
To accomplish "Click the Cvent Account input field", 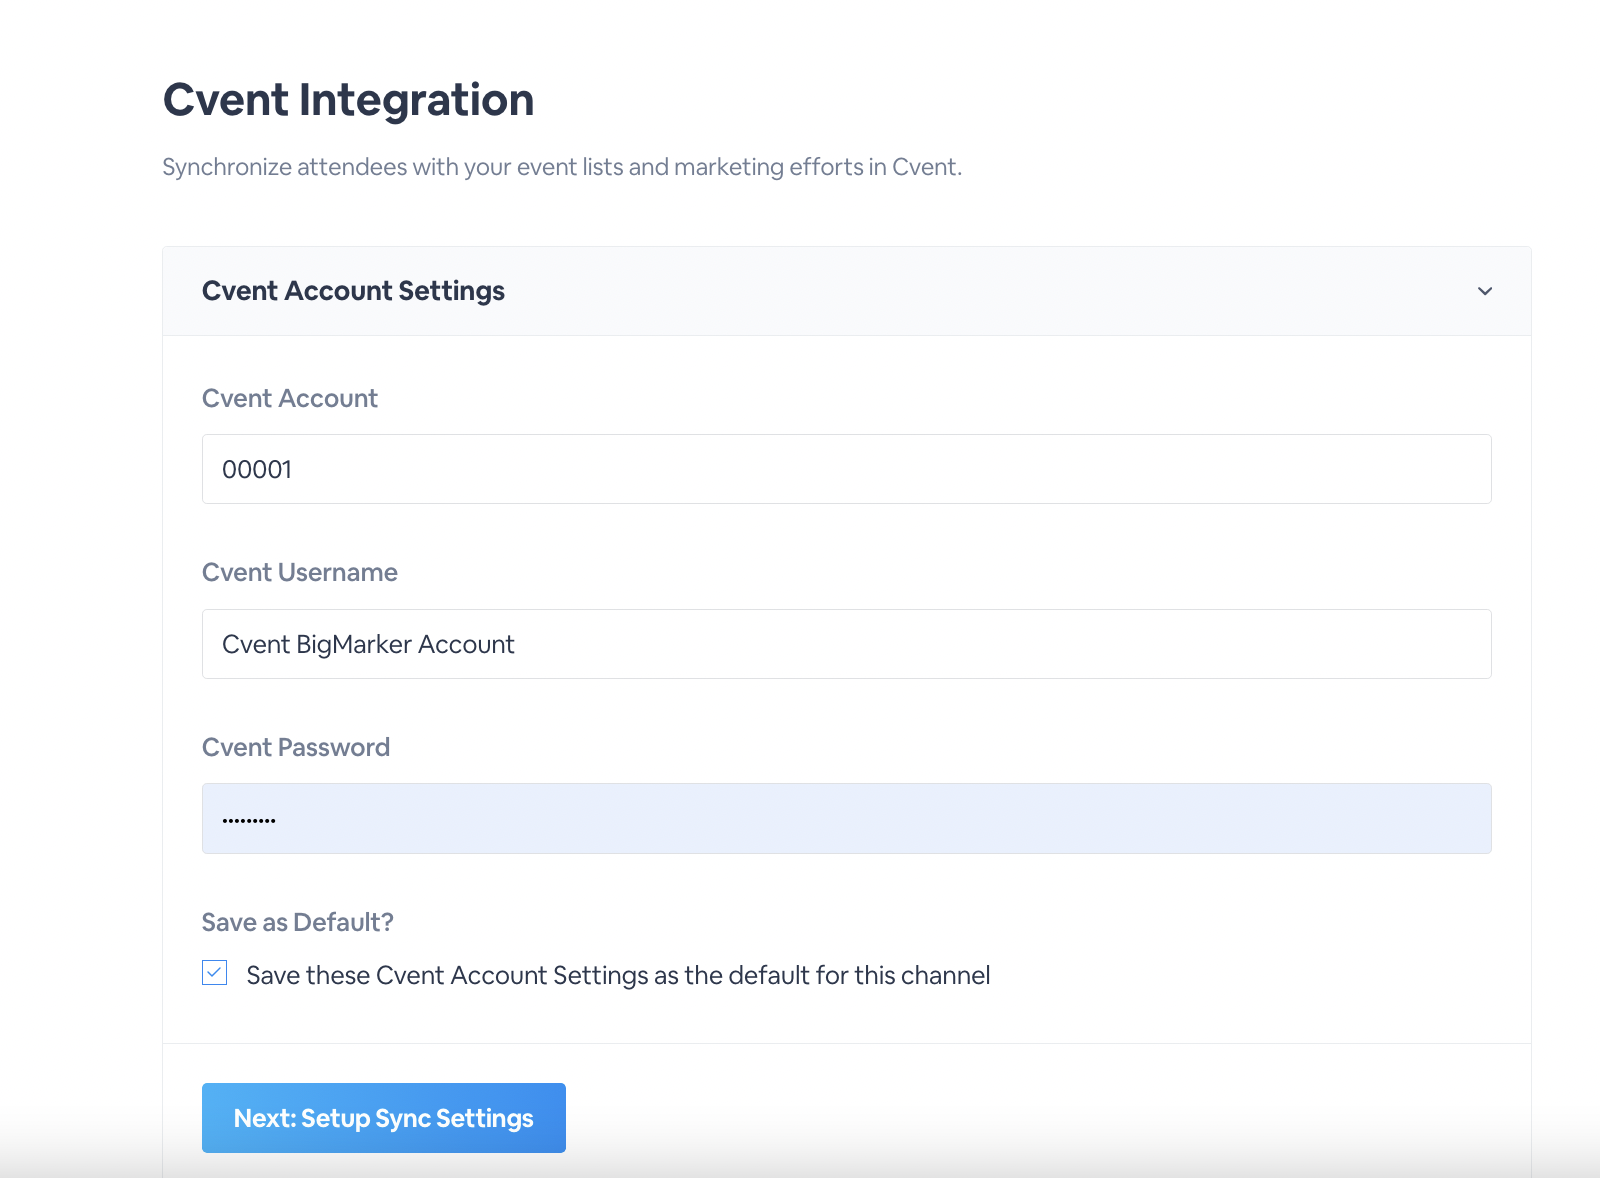I will tap(846, 469).
